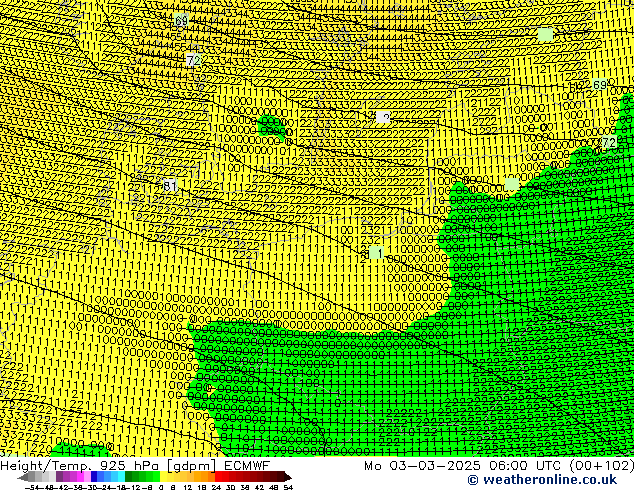Click the Mo 03-03-2025 06:00 UTC timestamp
This screenshot has width=634, height=490.
pyautogui.click(x=464, y=465)
